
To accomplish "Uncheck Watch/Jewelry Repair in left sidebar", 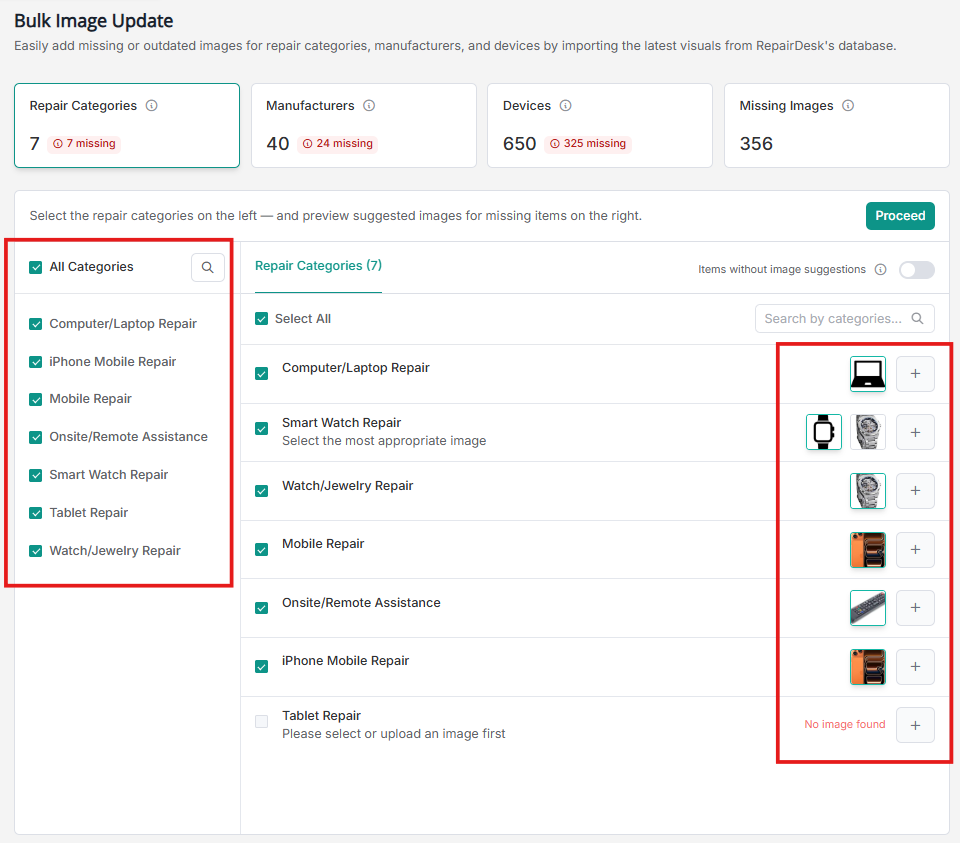I will click(x=35, y=550).
